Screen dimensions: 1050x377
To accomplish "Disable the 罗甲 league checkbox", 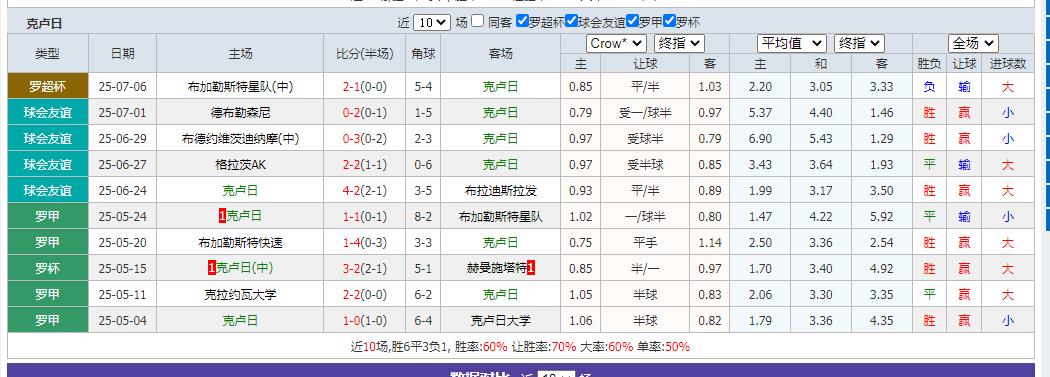I will [x=632, y=21].
